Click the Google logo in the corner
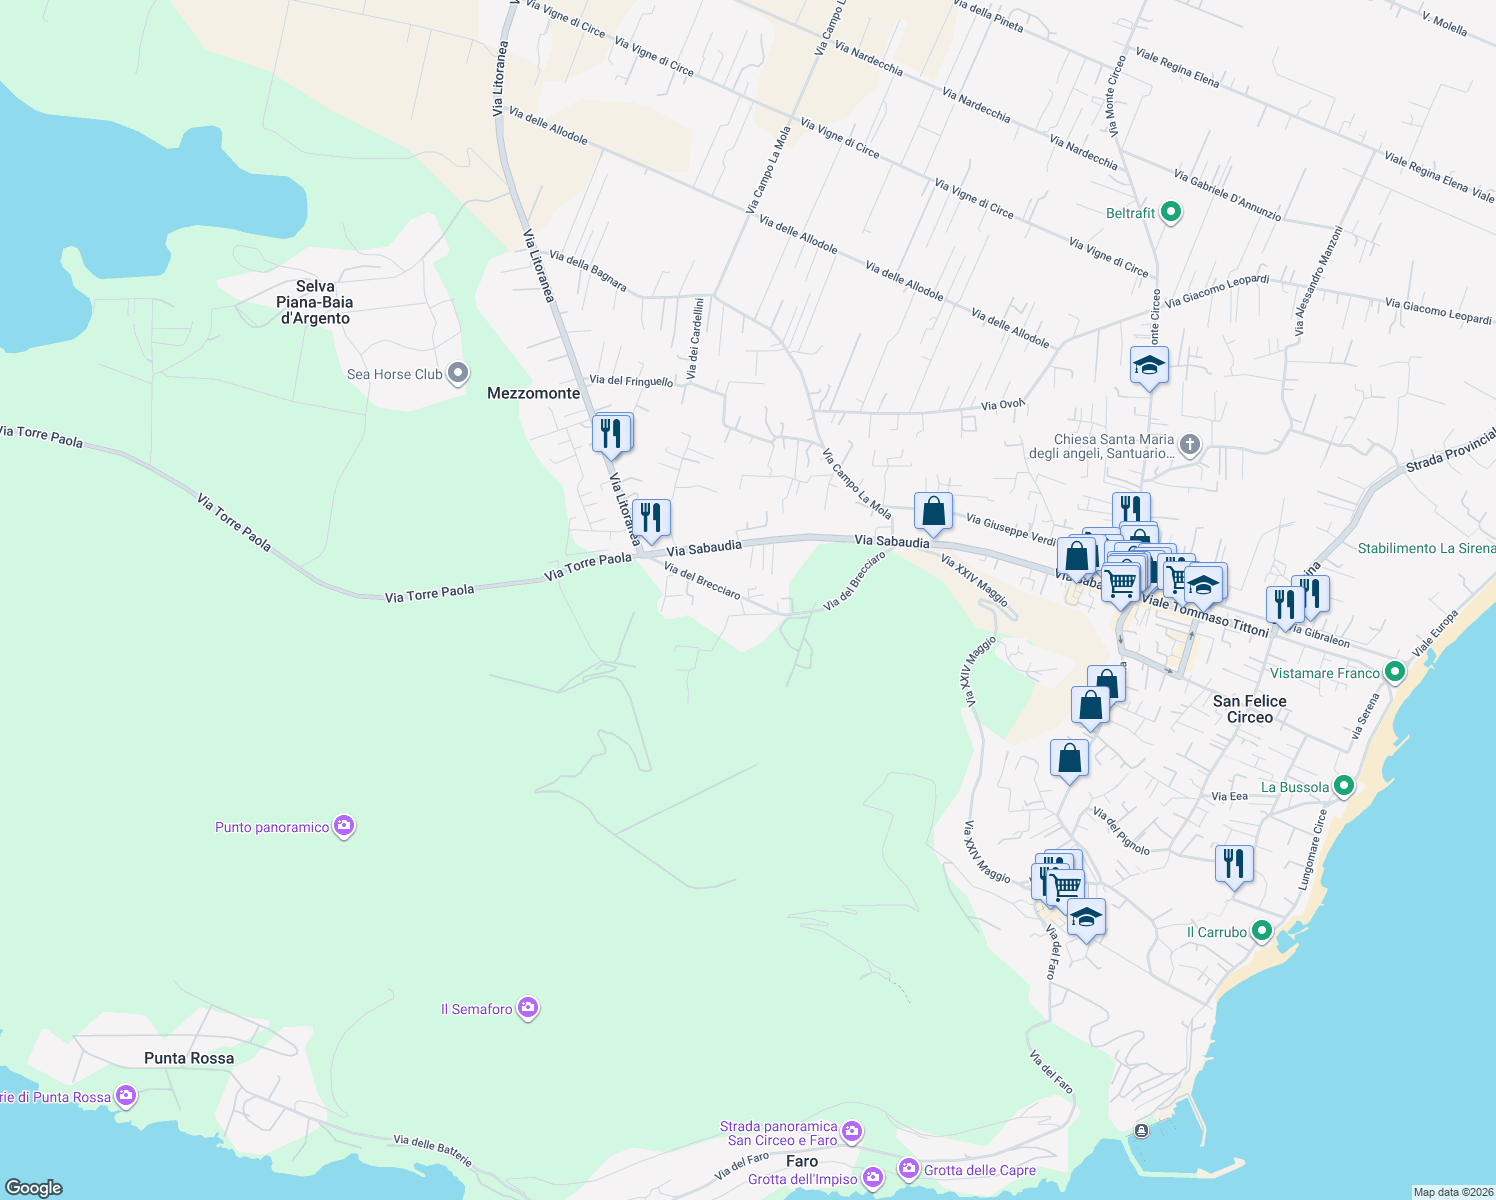The image size is (1496, 1200). [x=32, y=1186]
